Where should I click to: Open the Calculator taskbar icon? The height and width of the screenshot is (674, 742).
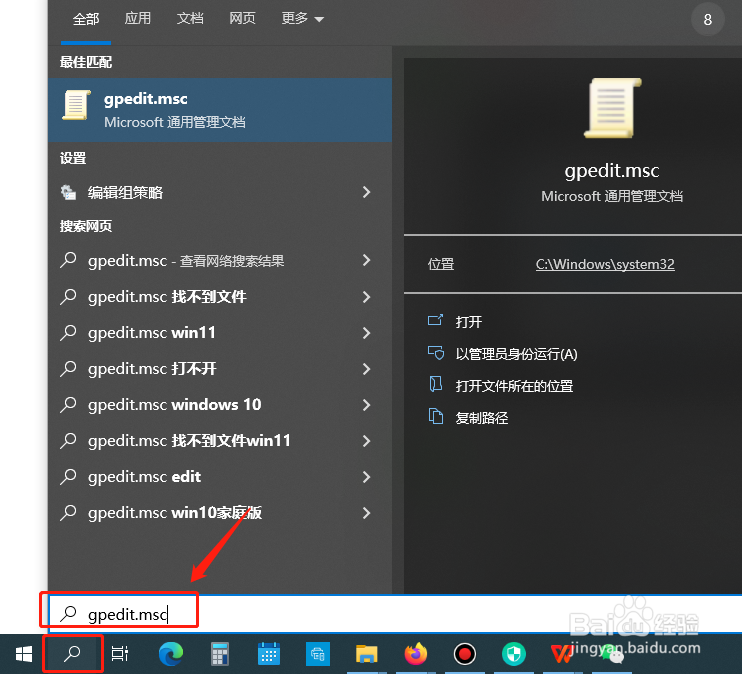220,654
